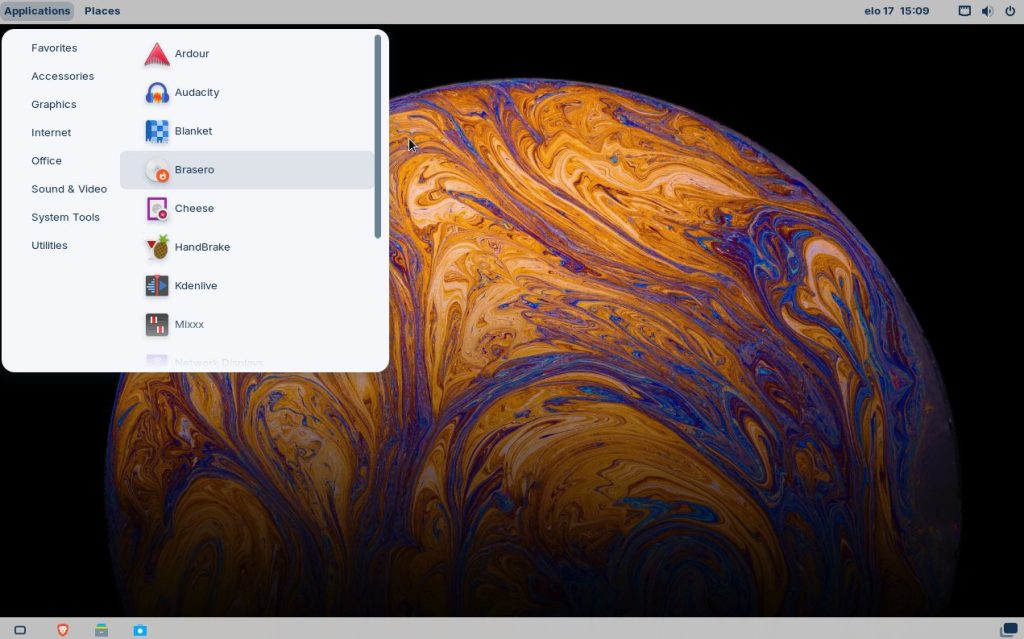Select the Sound & Video category

tap(69, 189)
